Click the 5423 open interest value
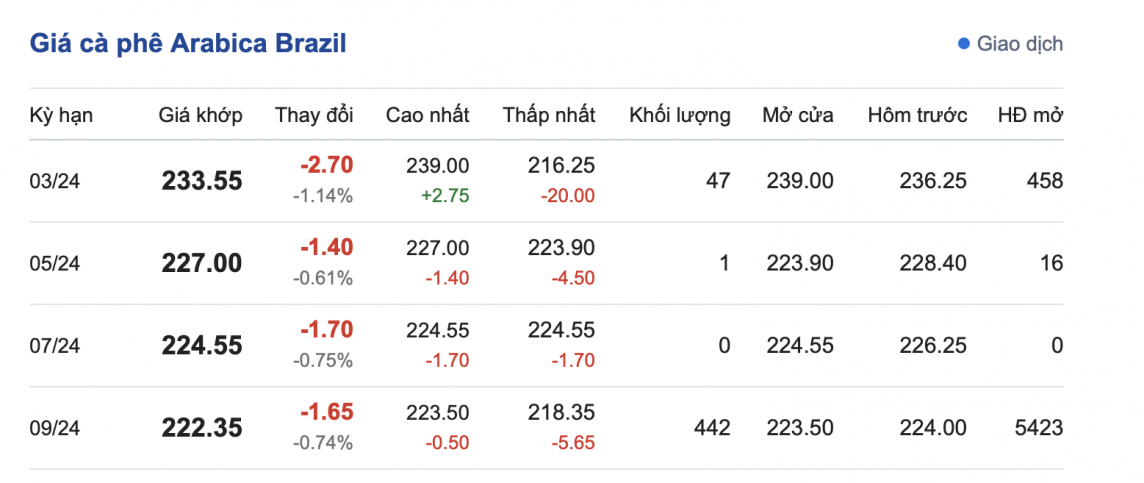Screen dimensions: 1144x483 click(x=1037, y=428)
